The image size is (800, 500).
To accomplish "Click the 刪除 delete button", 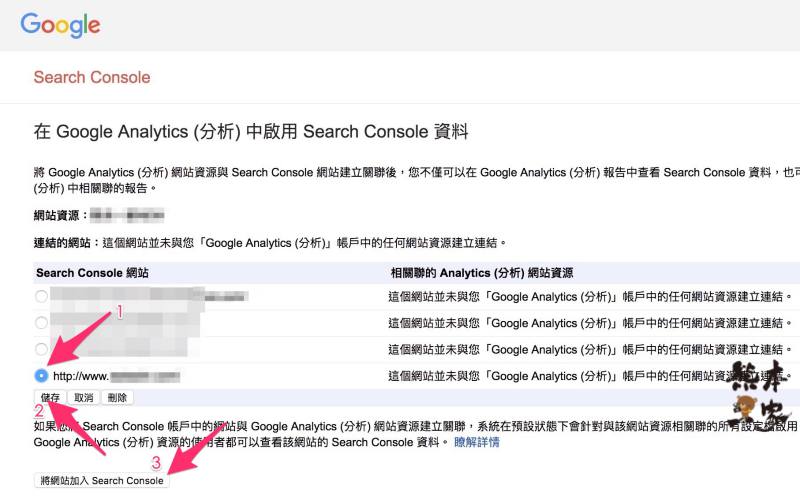I will pyautogui.click(x=117, y=397).
